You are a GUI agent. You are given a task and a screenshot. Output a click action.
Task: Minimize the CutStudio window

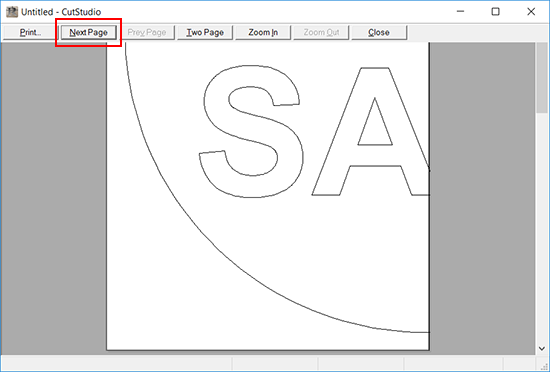point(461,12)
